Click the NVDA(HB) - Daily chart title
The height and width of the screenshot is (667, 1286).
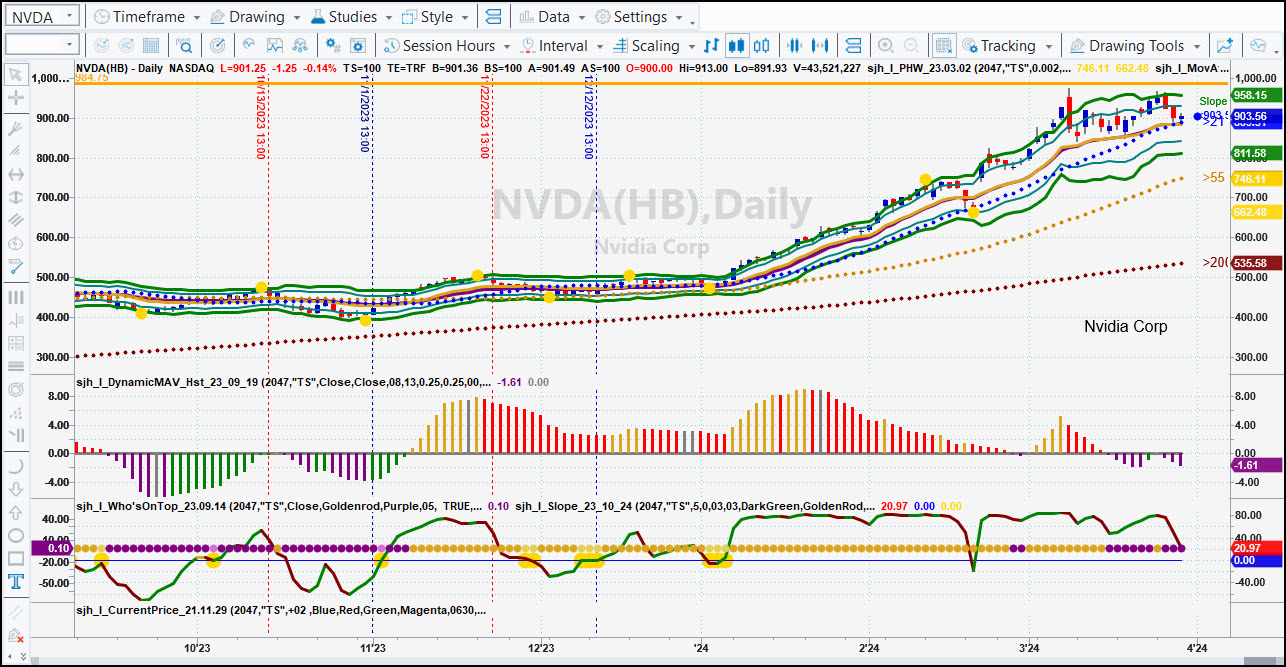click(x=118, y=68)
